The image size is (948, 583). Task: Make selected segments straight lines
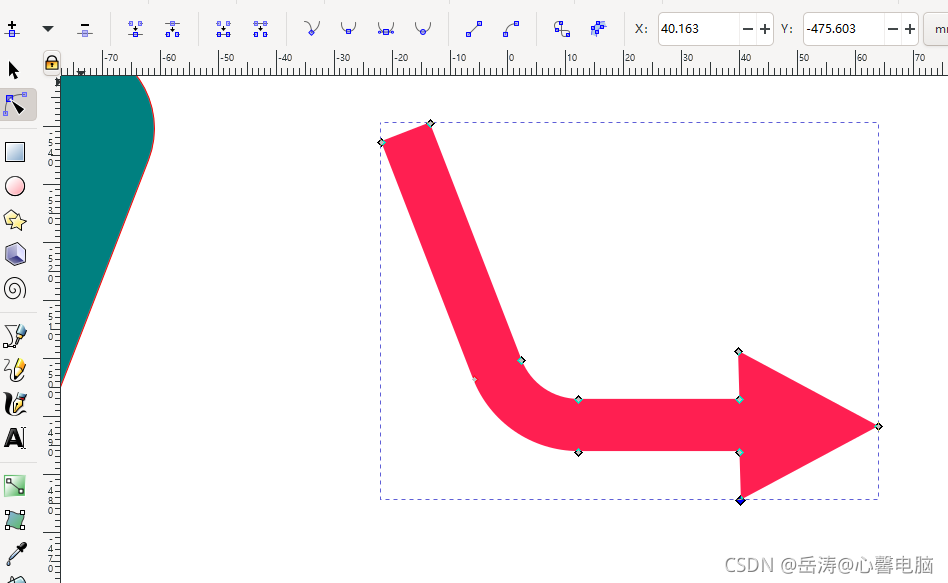point(474,28)
